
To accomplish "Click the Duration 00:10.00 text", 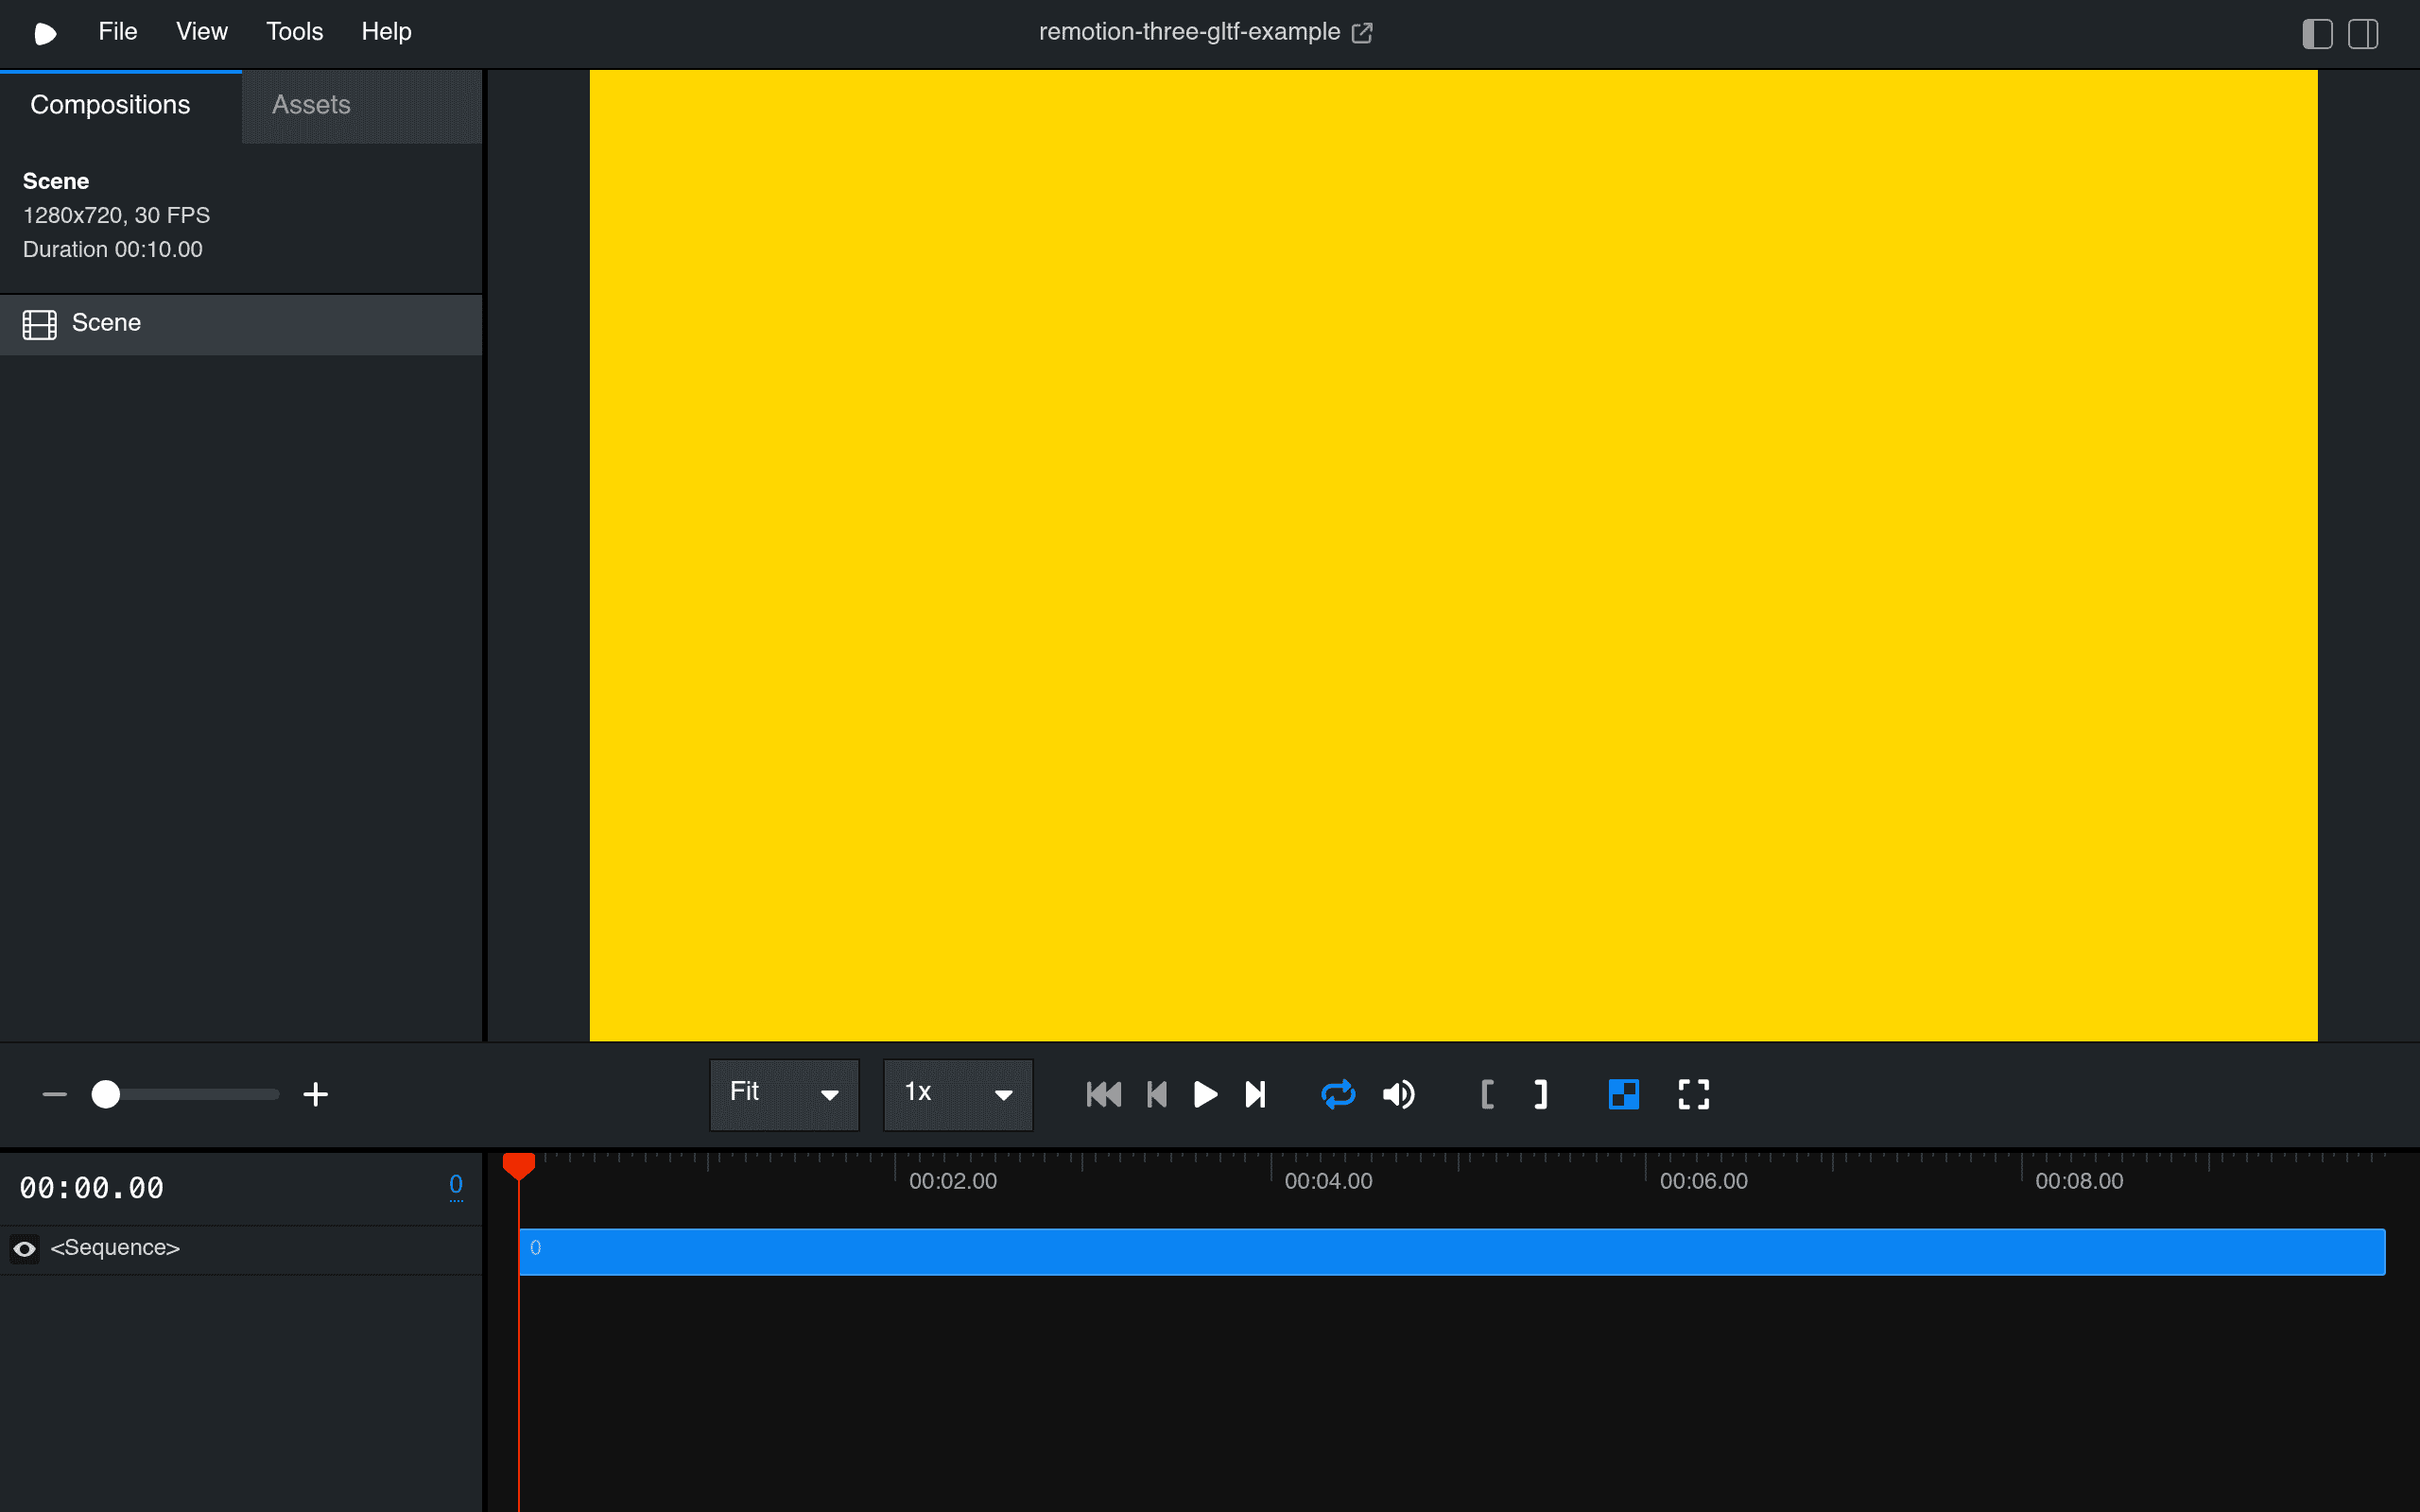I will 113,249.
